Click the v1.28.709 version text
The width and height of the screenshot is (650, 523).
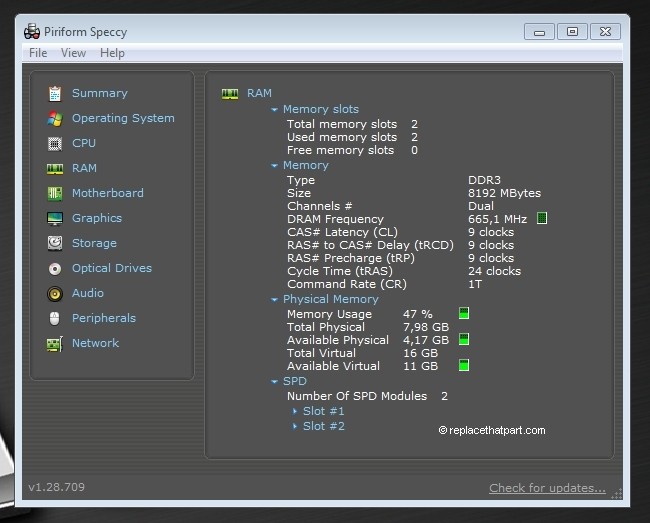click(x=56, y=487)
